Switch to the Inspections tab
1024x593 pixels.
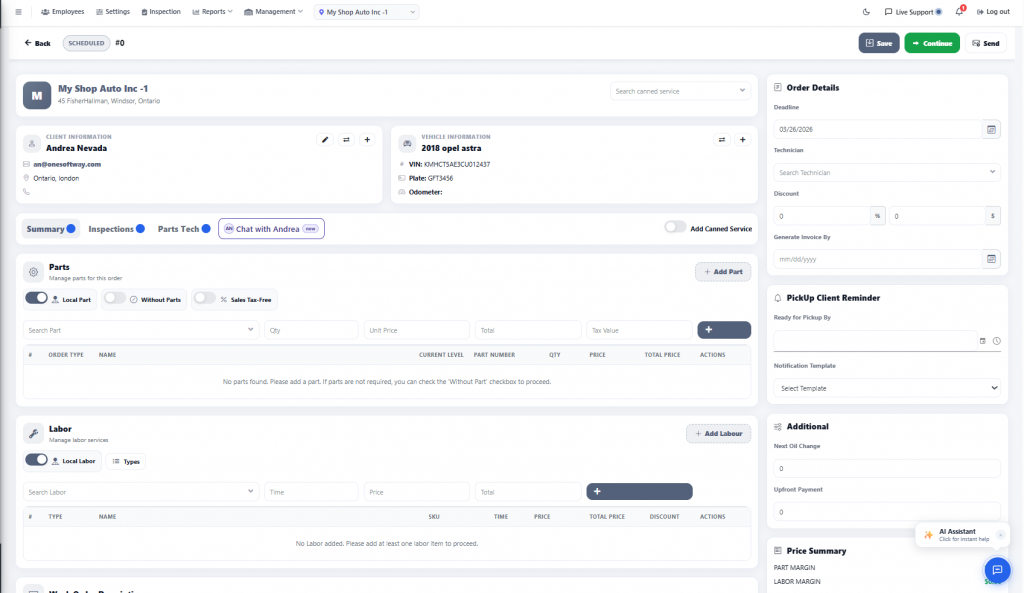point(111,229)
